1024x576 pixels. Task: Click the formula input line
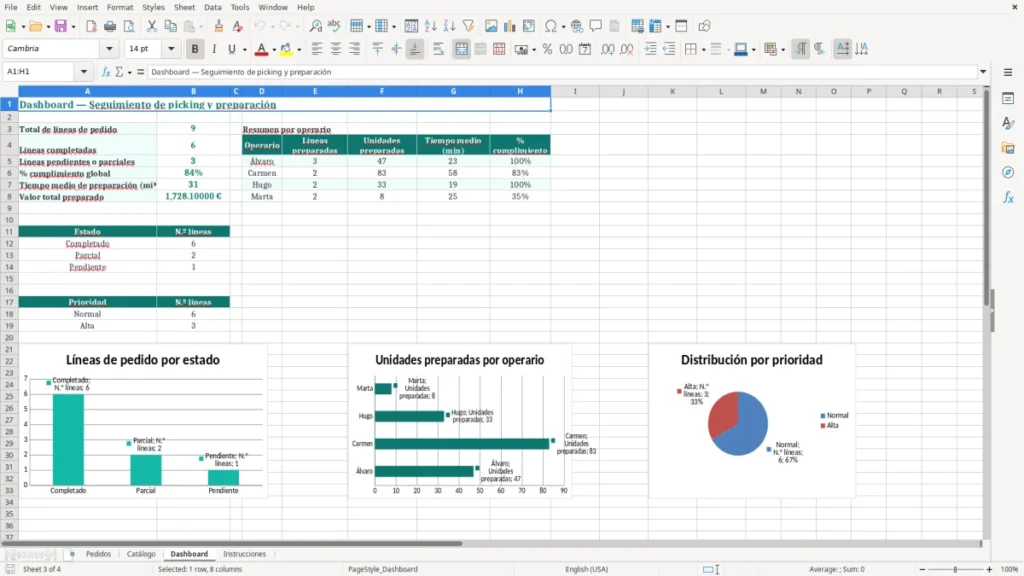pos(562,72)
